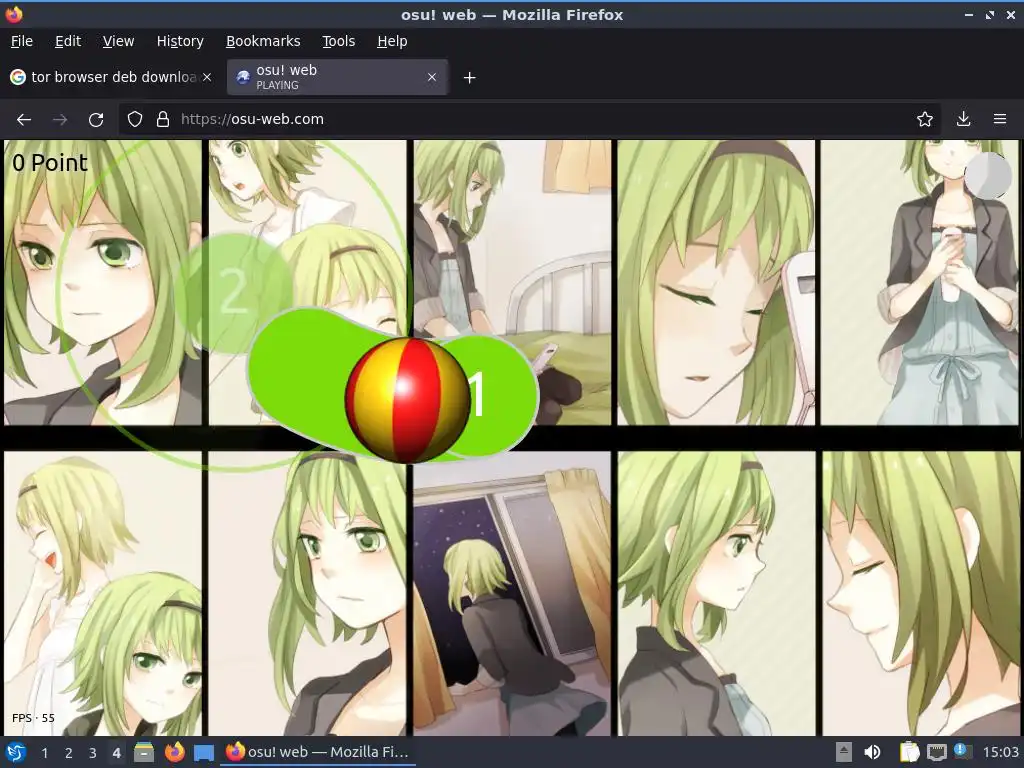This screenshot has height=768, width=1024.
Task: Click the forward navigation arrow
Action: (x=60, y=120)
